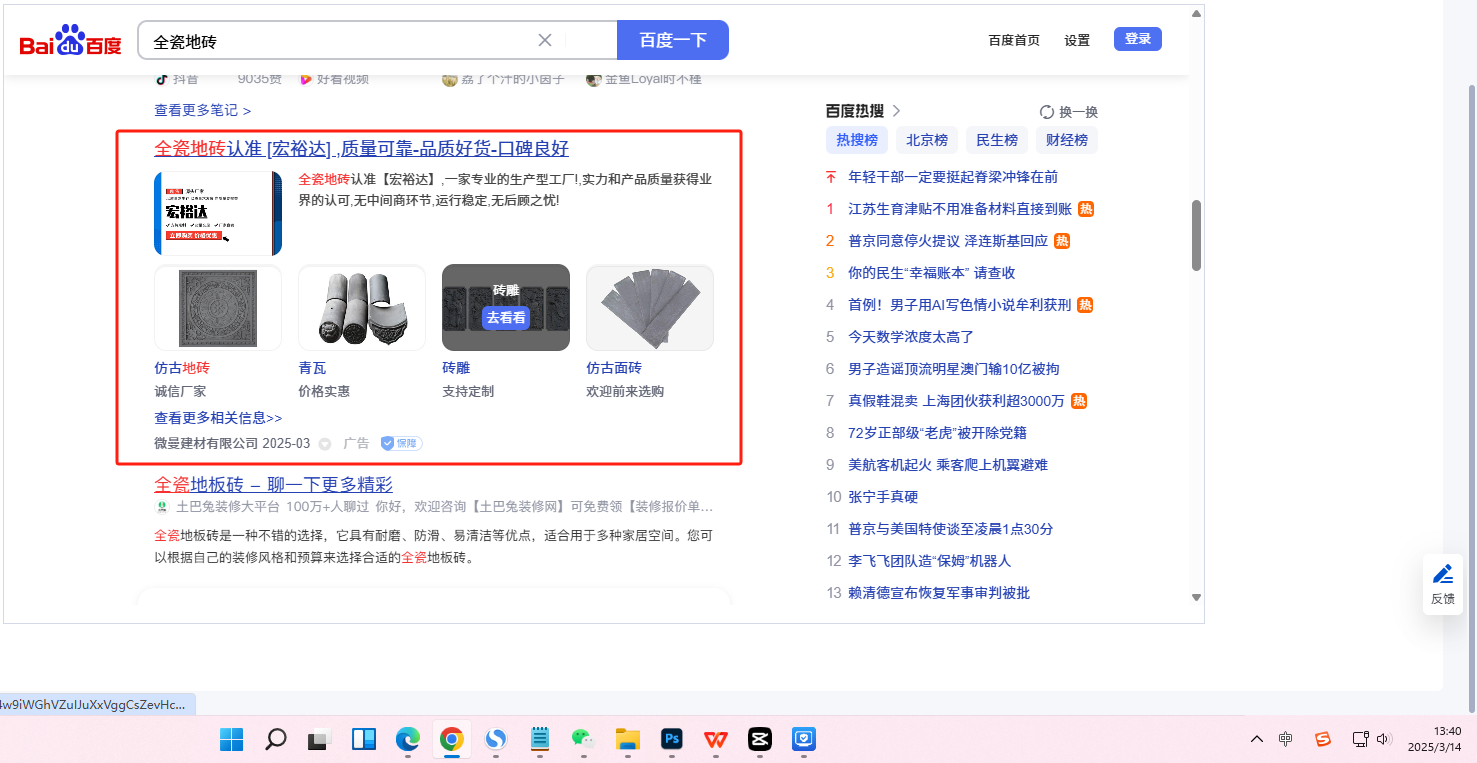Click the 换一换 refresh icon
The image size is (1477, 763).
tap(1047, 112)
